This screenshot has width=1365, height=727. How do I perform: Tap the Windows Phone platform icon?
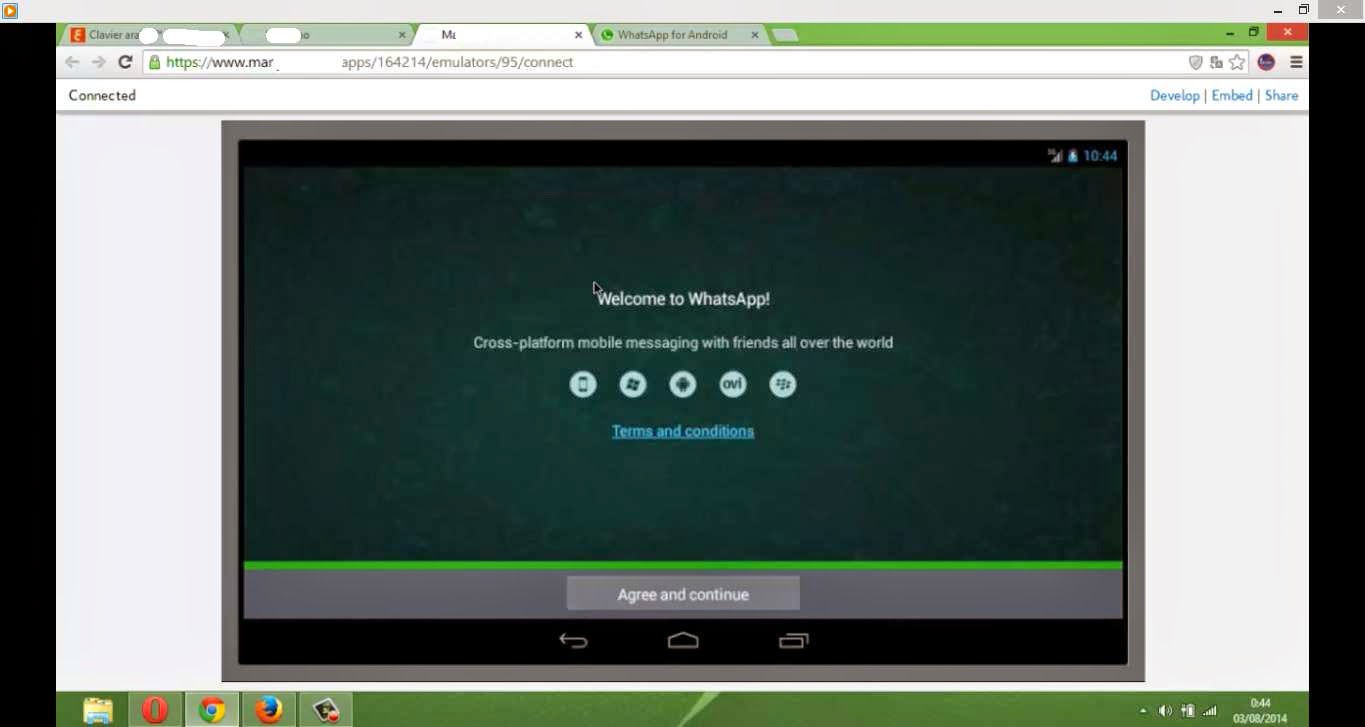pyautogui.click(x=633, y=384)
